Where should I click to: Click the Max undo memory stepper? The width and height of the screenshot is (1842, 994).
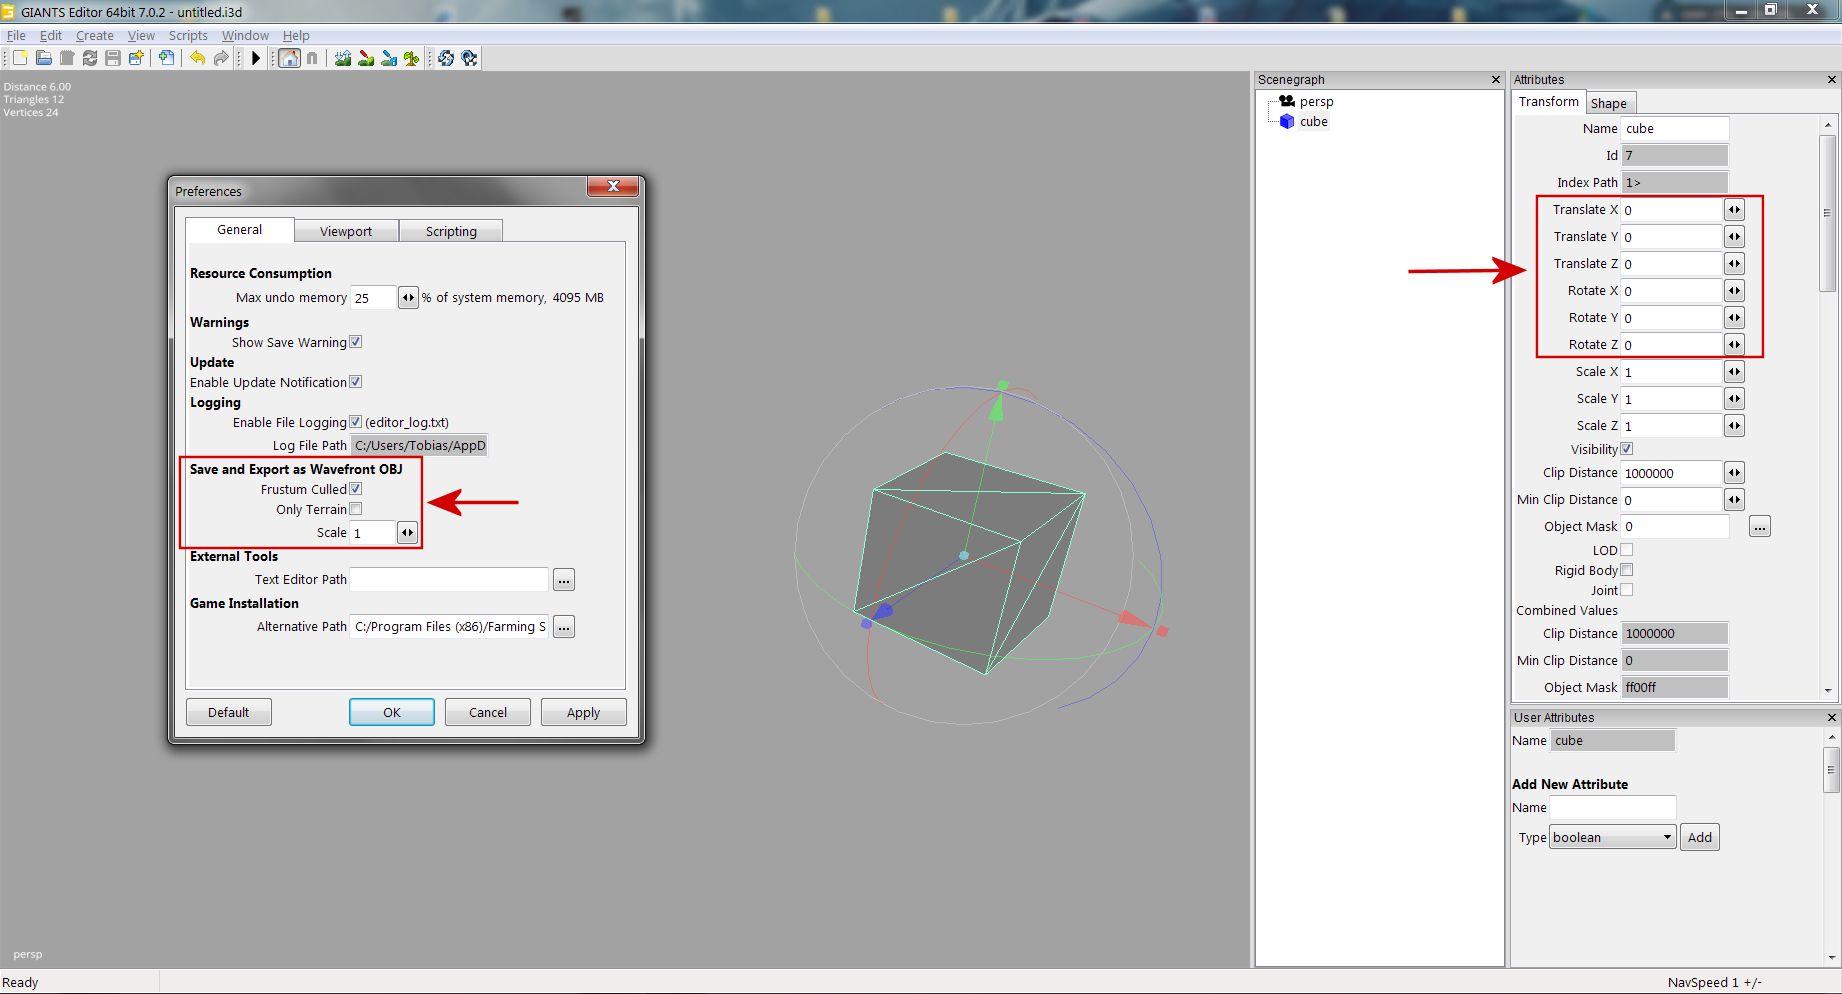408,297
